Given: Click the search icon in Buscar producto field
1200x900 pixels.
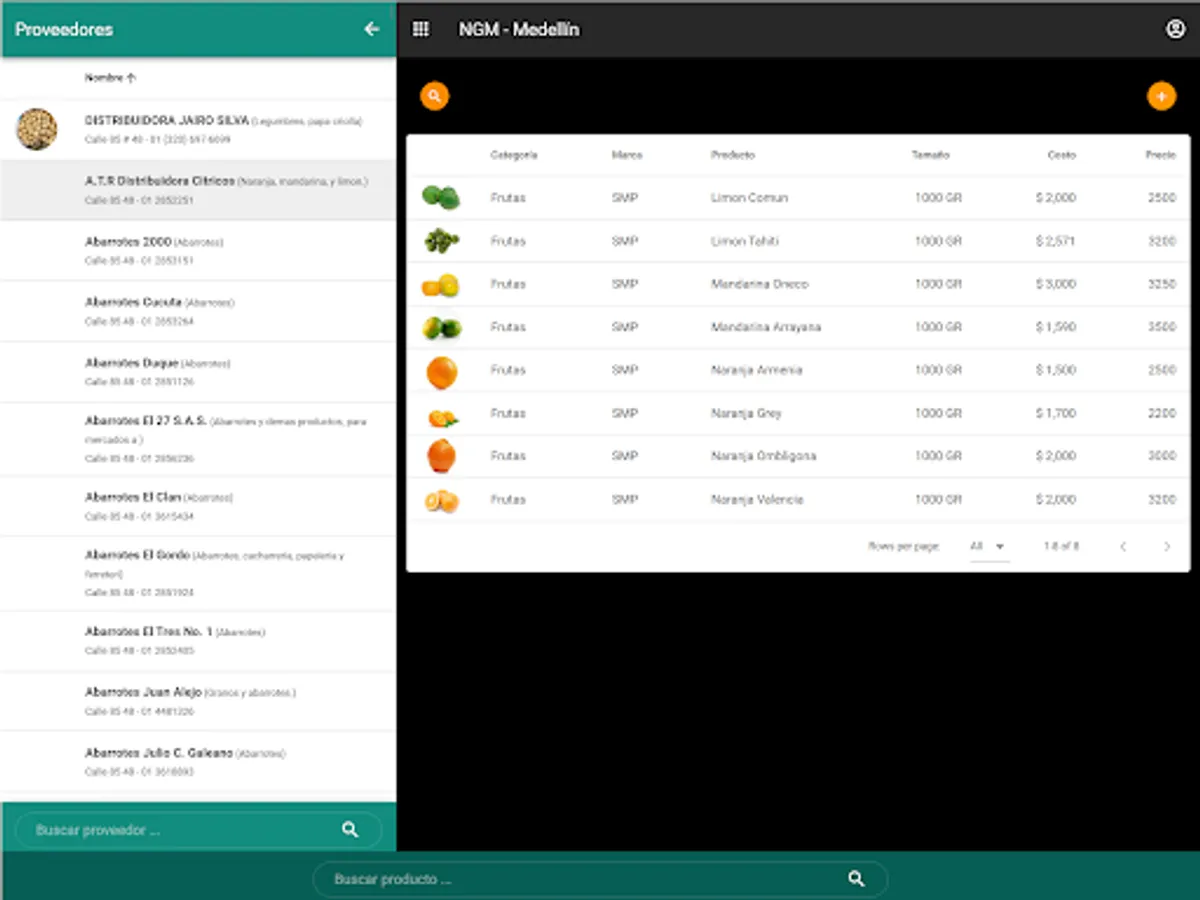Looking at the screenshot, I should click(855, 878).
